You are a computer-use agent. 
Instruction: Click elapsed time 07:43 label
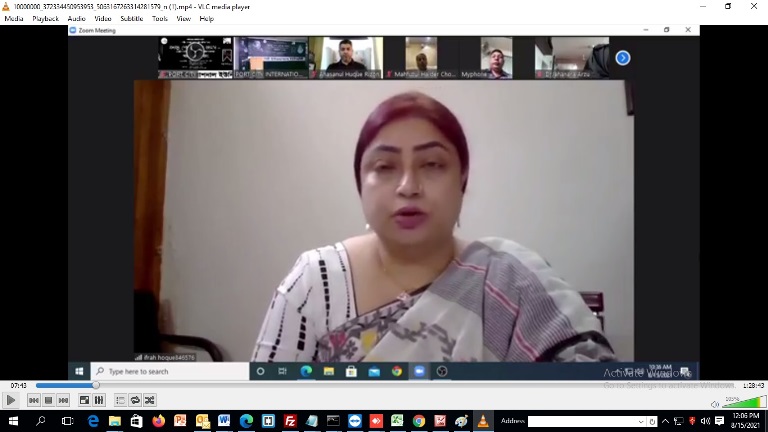coord(19,385)
